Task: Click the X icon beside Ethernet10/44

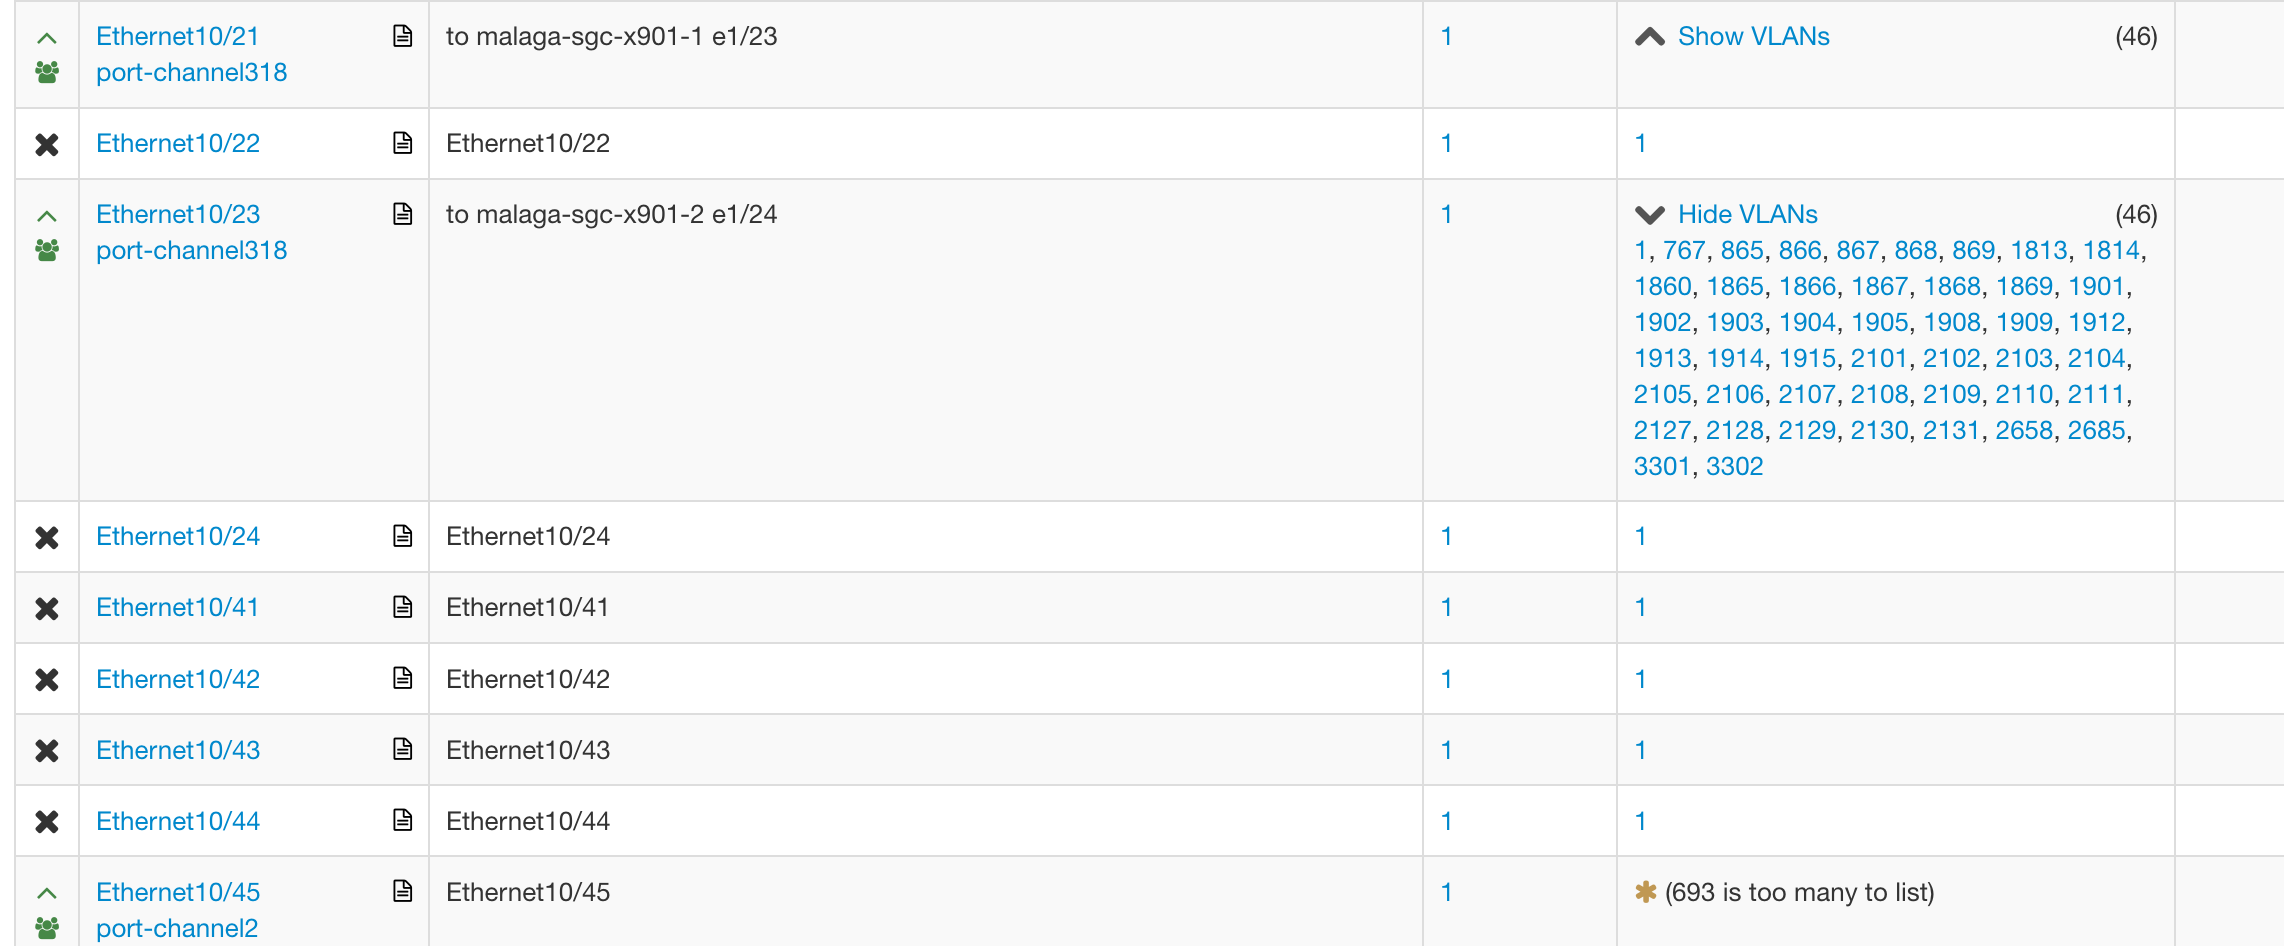Action: [46, 820]
